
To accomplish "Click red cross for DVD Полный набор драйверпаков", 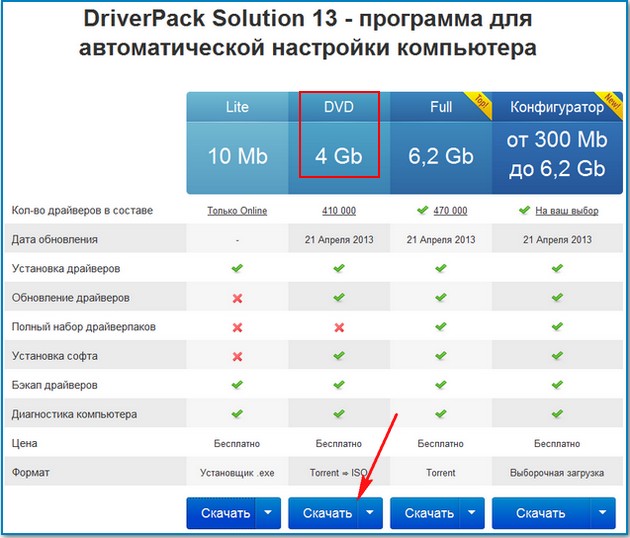I will click(x=339, y=327).
